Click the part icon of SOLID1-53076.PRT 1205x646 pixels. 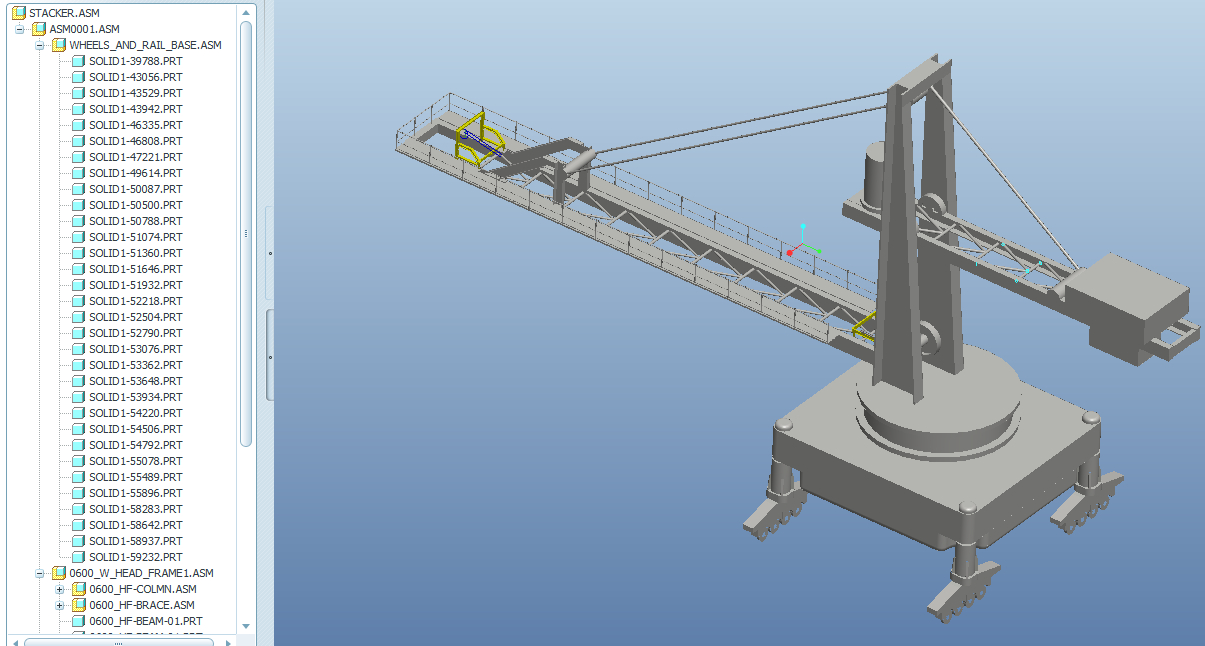pyautogui.click(x=78, y=349)
